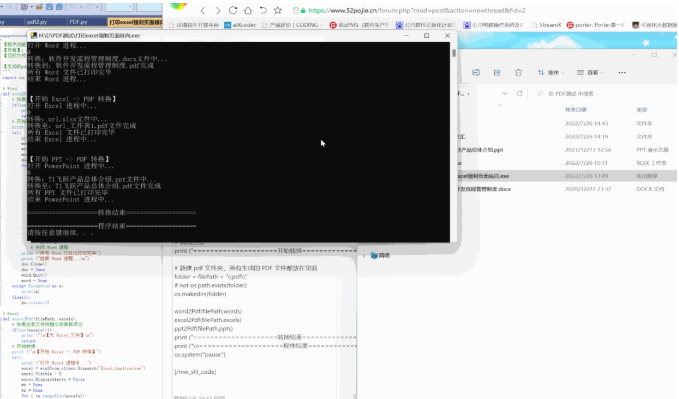Click the save-all icon in IDE toolbar
Screen dimensions: 679x399
[x=59, y=7]
